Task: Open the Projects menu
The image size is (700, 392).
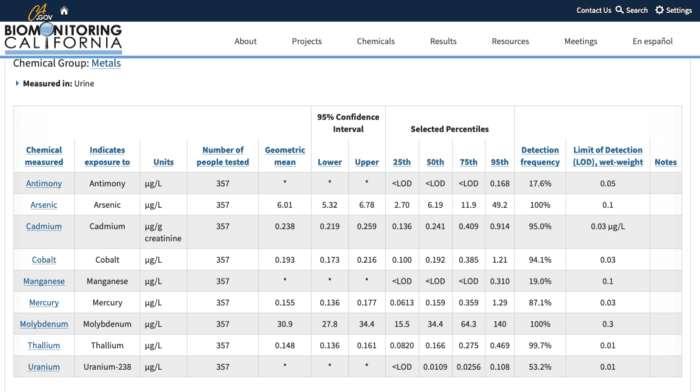Action: pyautogui.click(x=307, y=41)
